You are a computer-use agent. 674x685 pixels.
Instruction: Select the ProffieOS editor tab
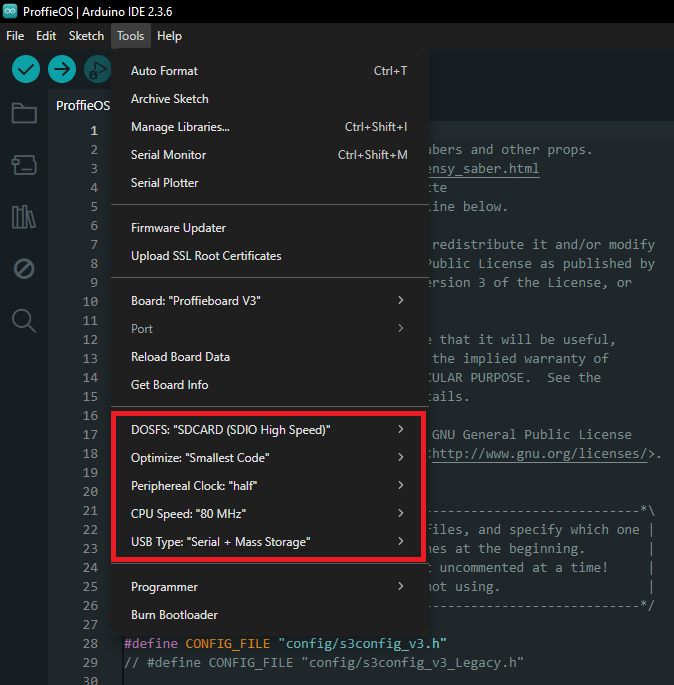(83, 105)
